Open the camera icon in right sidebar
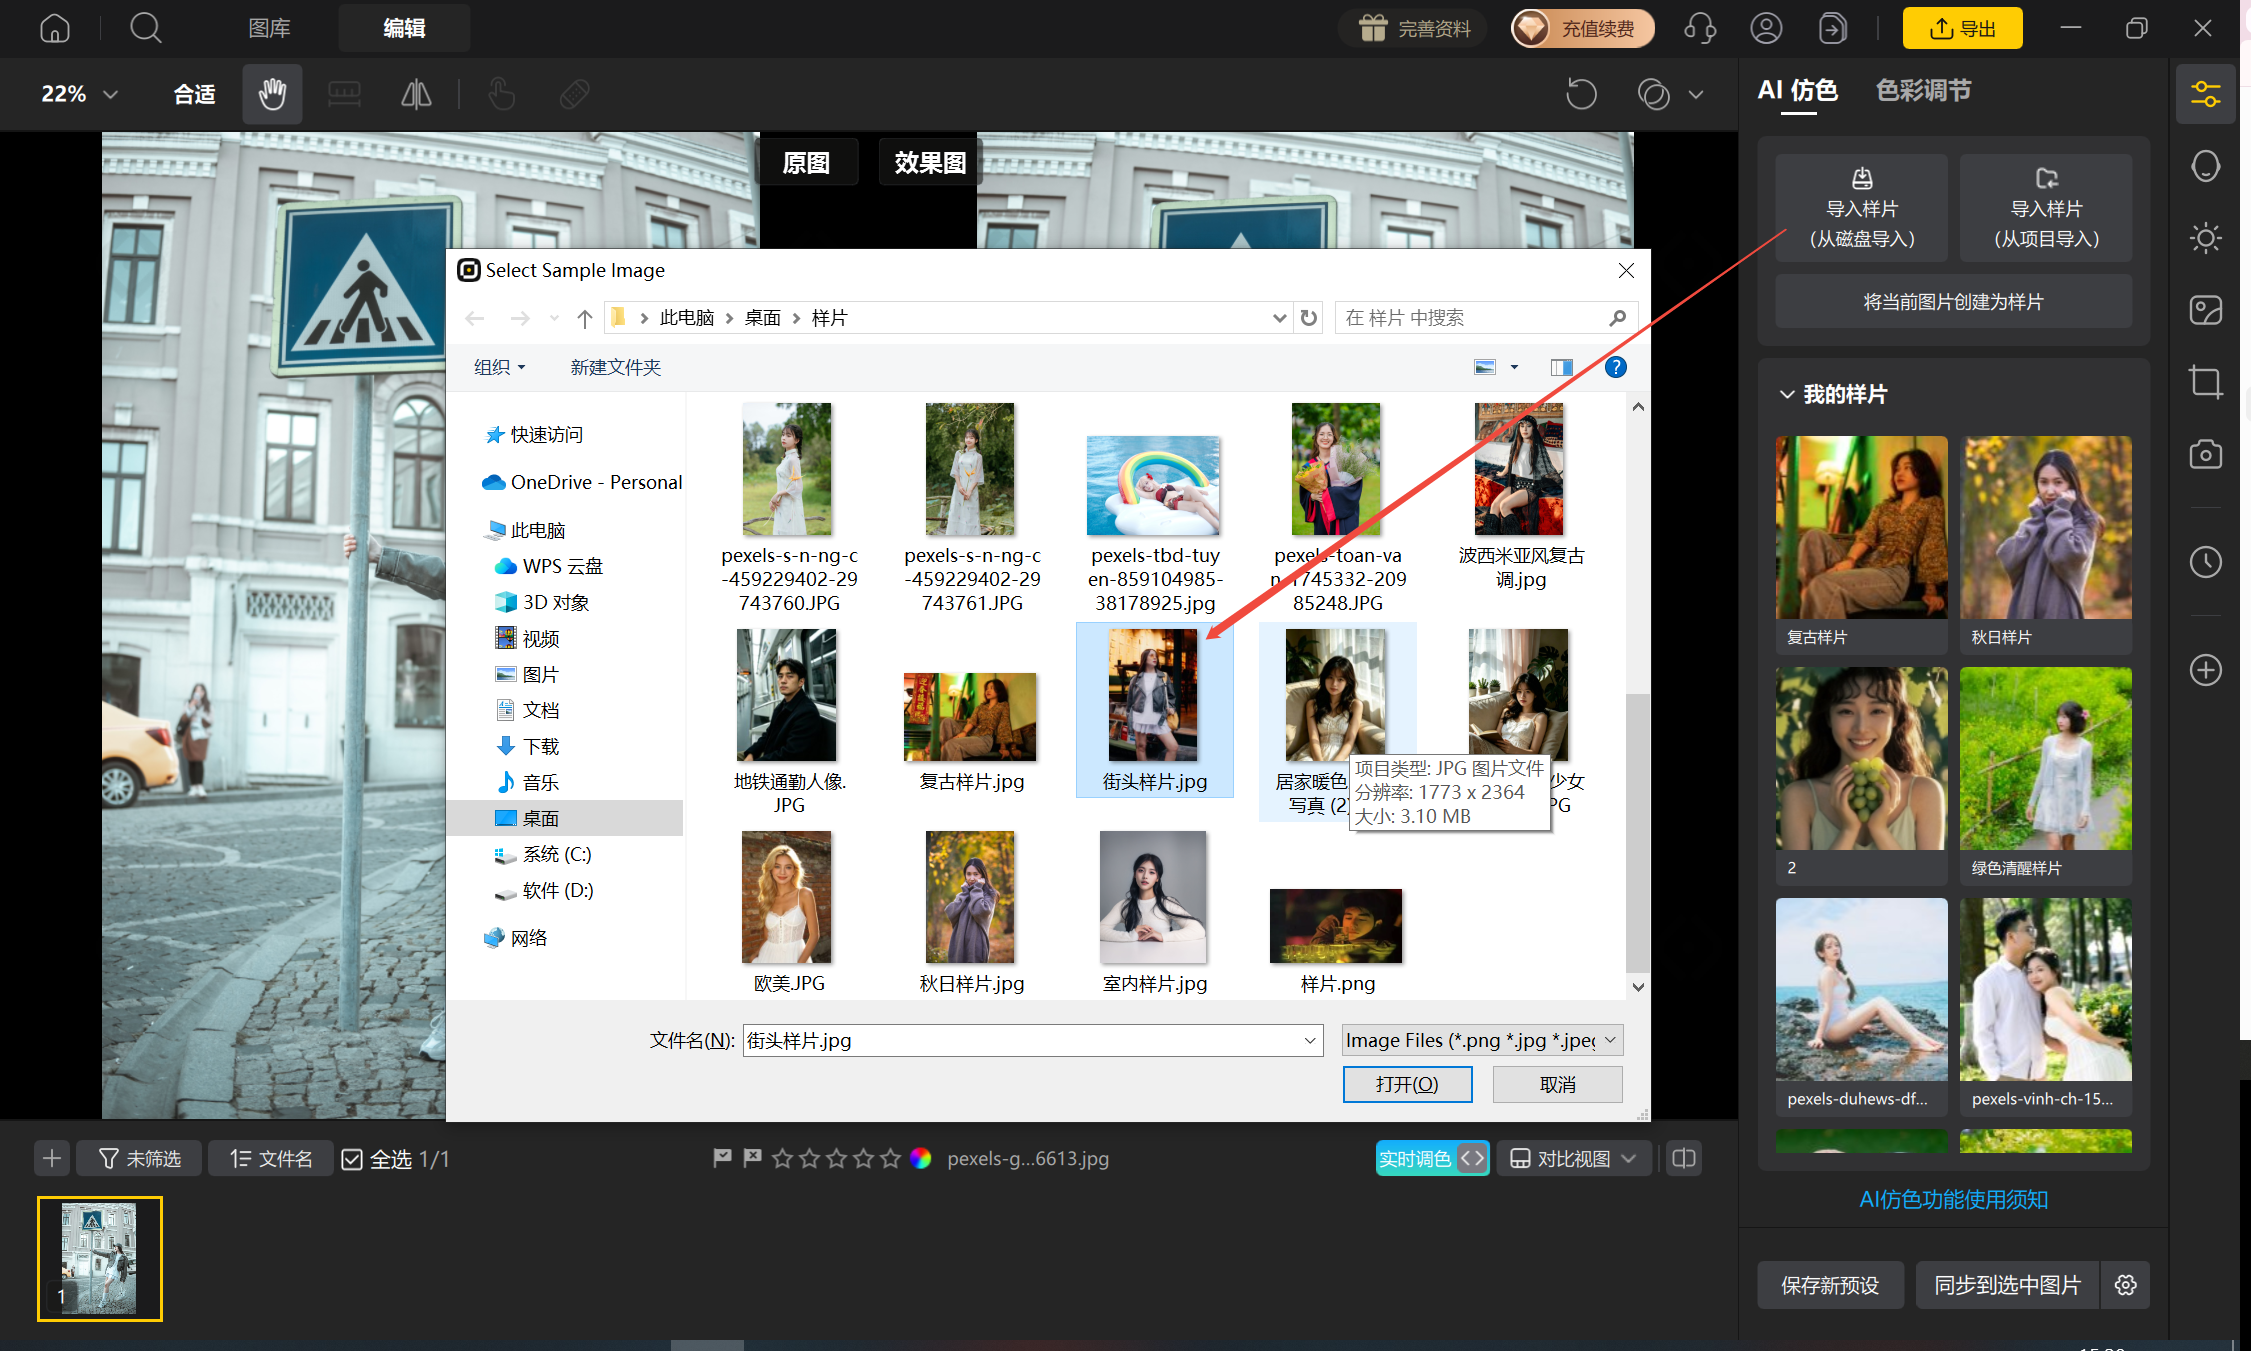The height and width of the screenshot is (1351, 2251). tap(2205, 454)
